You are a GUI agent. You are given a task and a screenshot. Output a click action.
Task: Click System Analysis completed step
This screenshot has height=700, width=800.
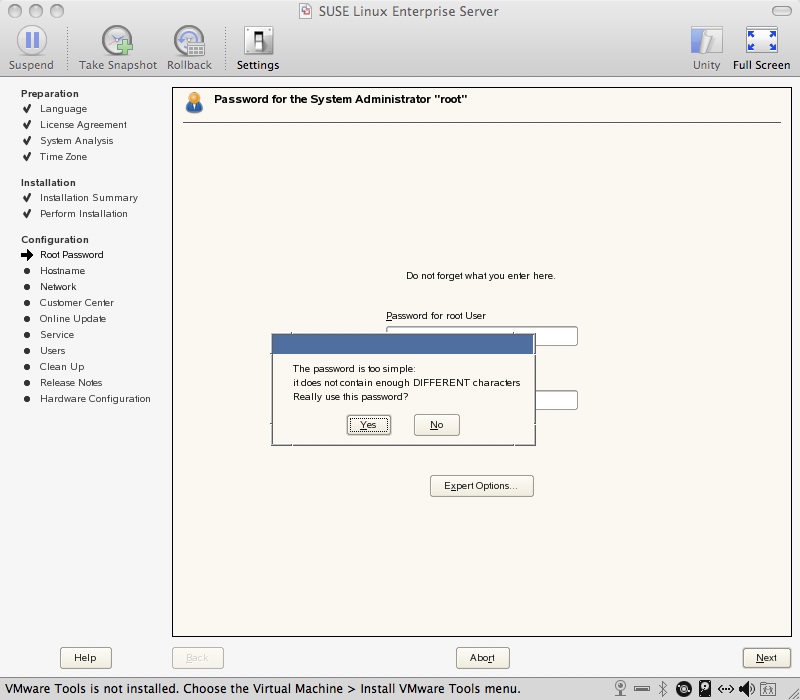(x=77, y=141)
